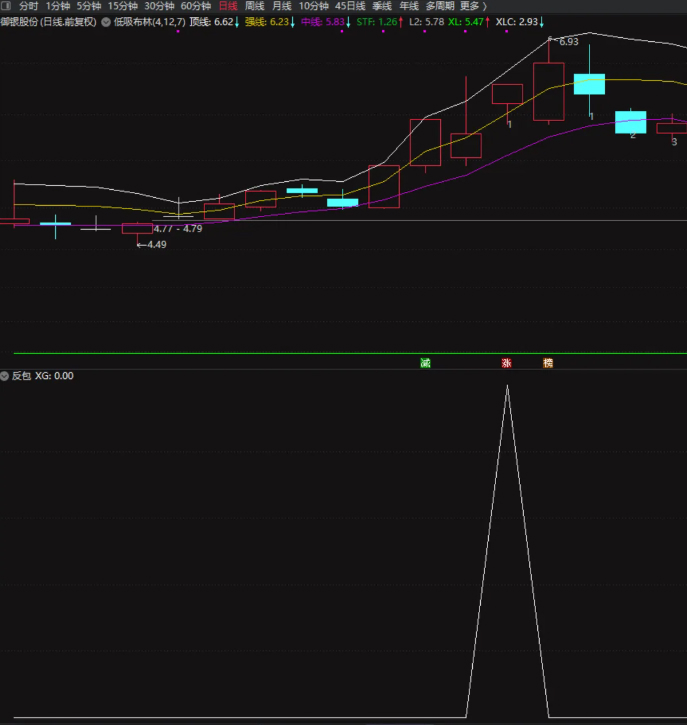
Task: Switch to the 分时 intraday view
Action: (28, 6)
